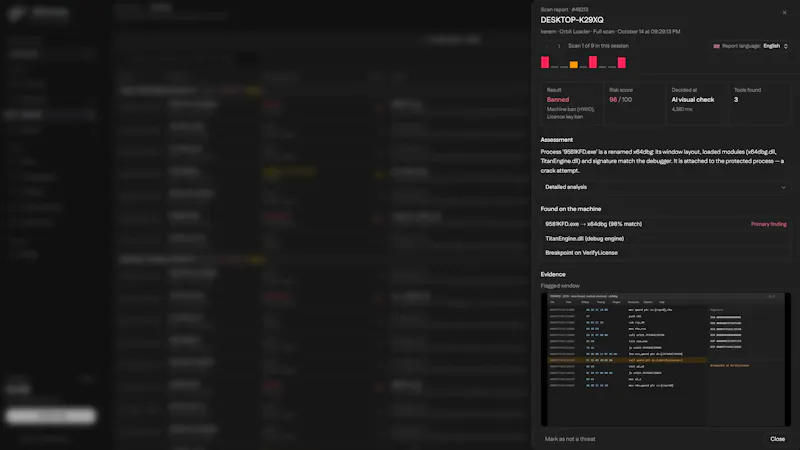
Task: Select the TitanEngine.dll debug engine row
Action: click(665, 238)
